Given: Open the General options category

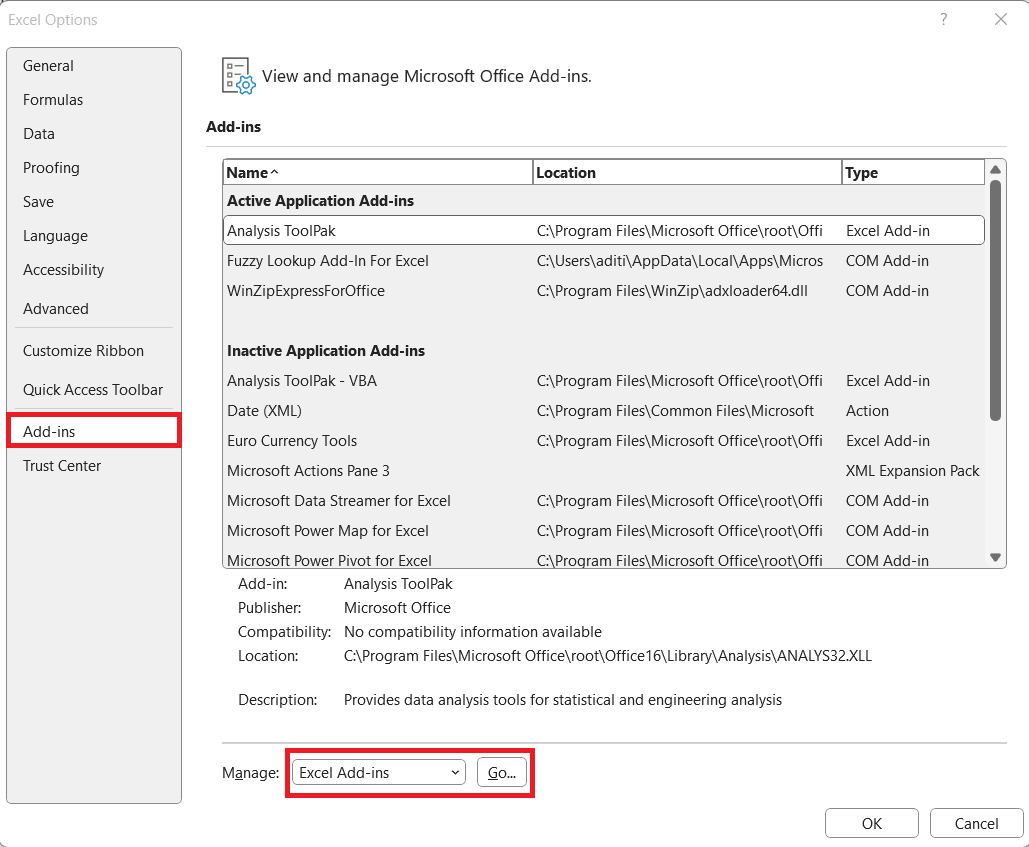Looking at the screenshot, I should [x=94, y=66].
